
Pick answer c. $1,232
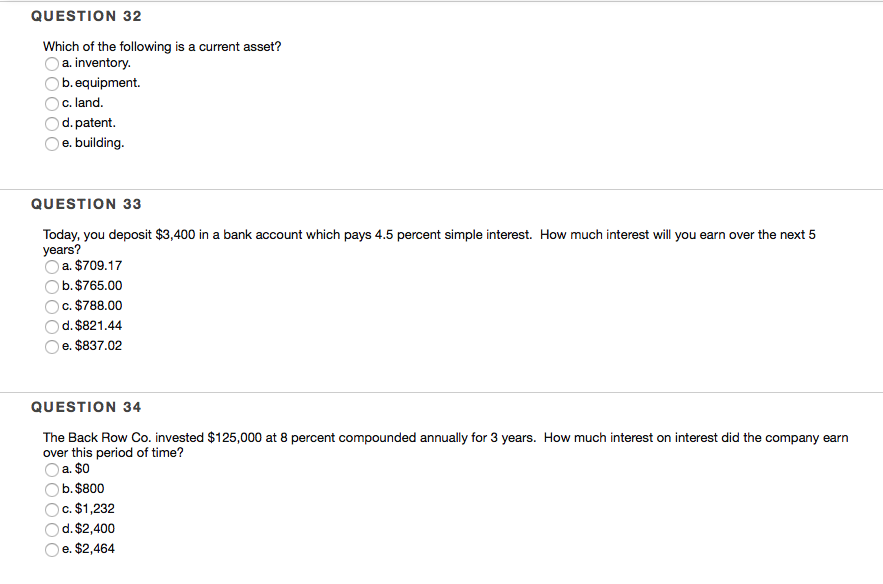52,510
